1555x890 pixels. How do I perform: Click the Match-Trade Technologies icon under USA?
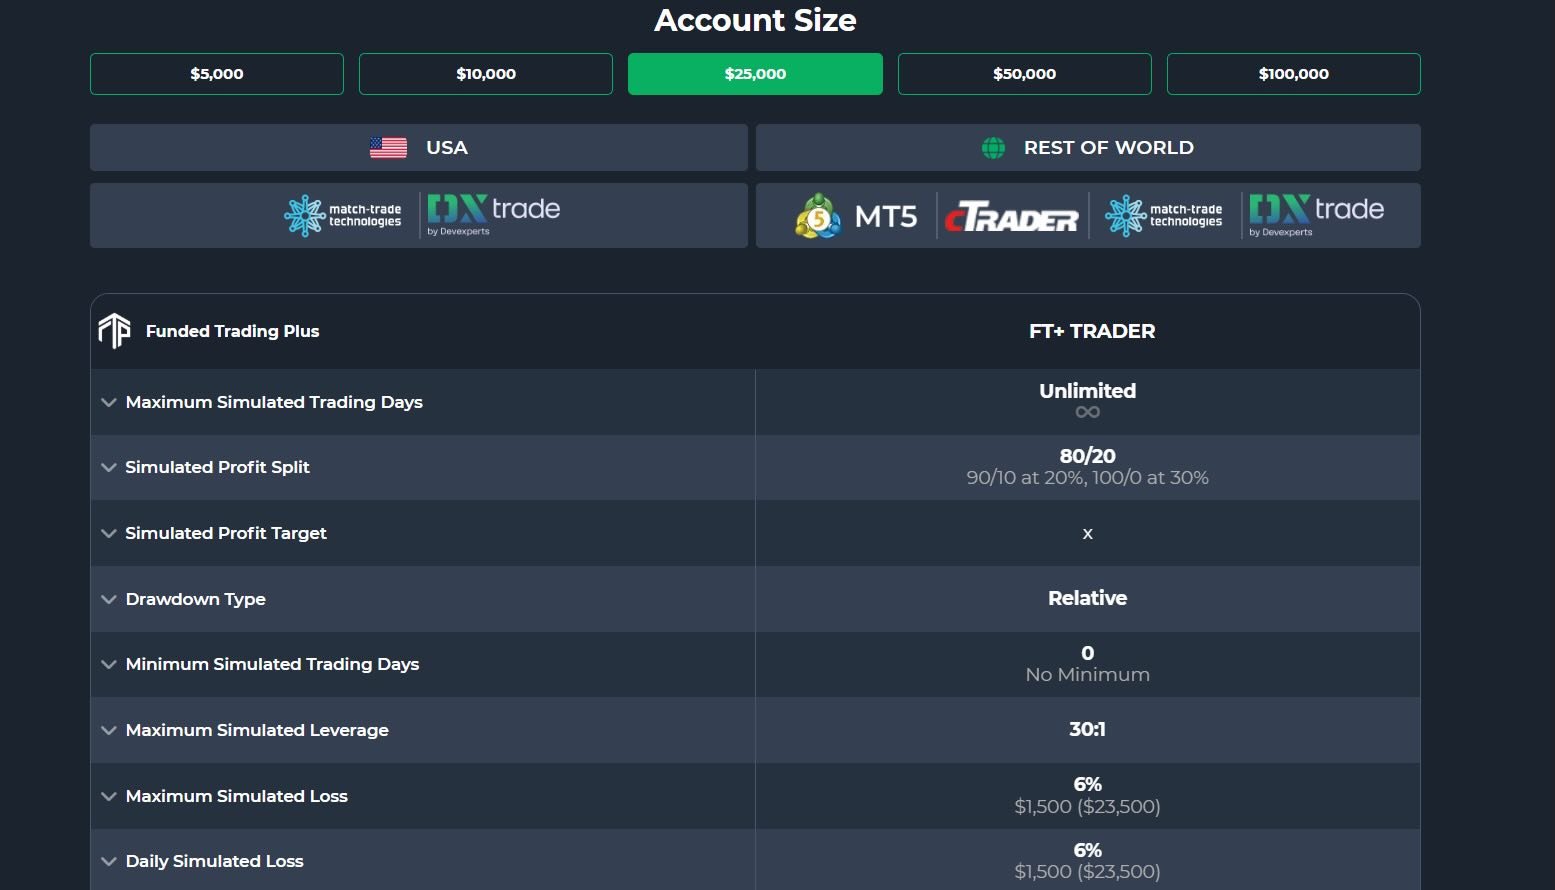[345, 214]
